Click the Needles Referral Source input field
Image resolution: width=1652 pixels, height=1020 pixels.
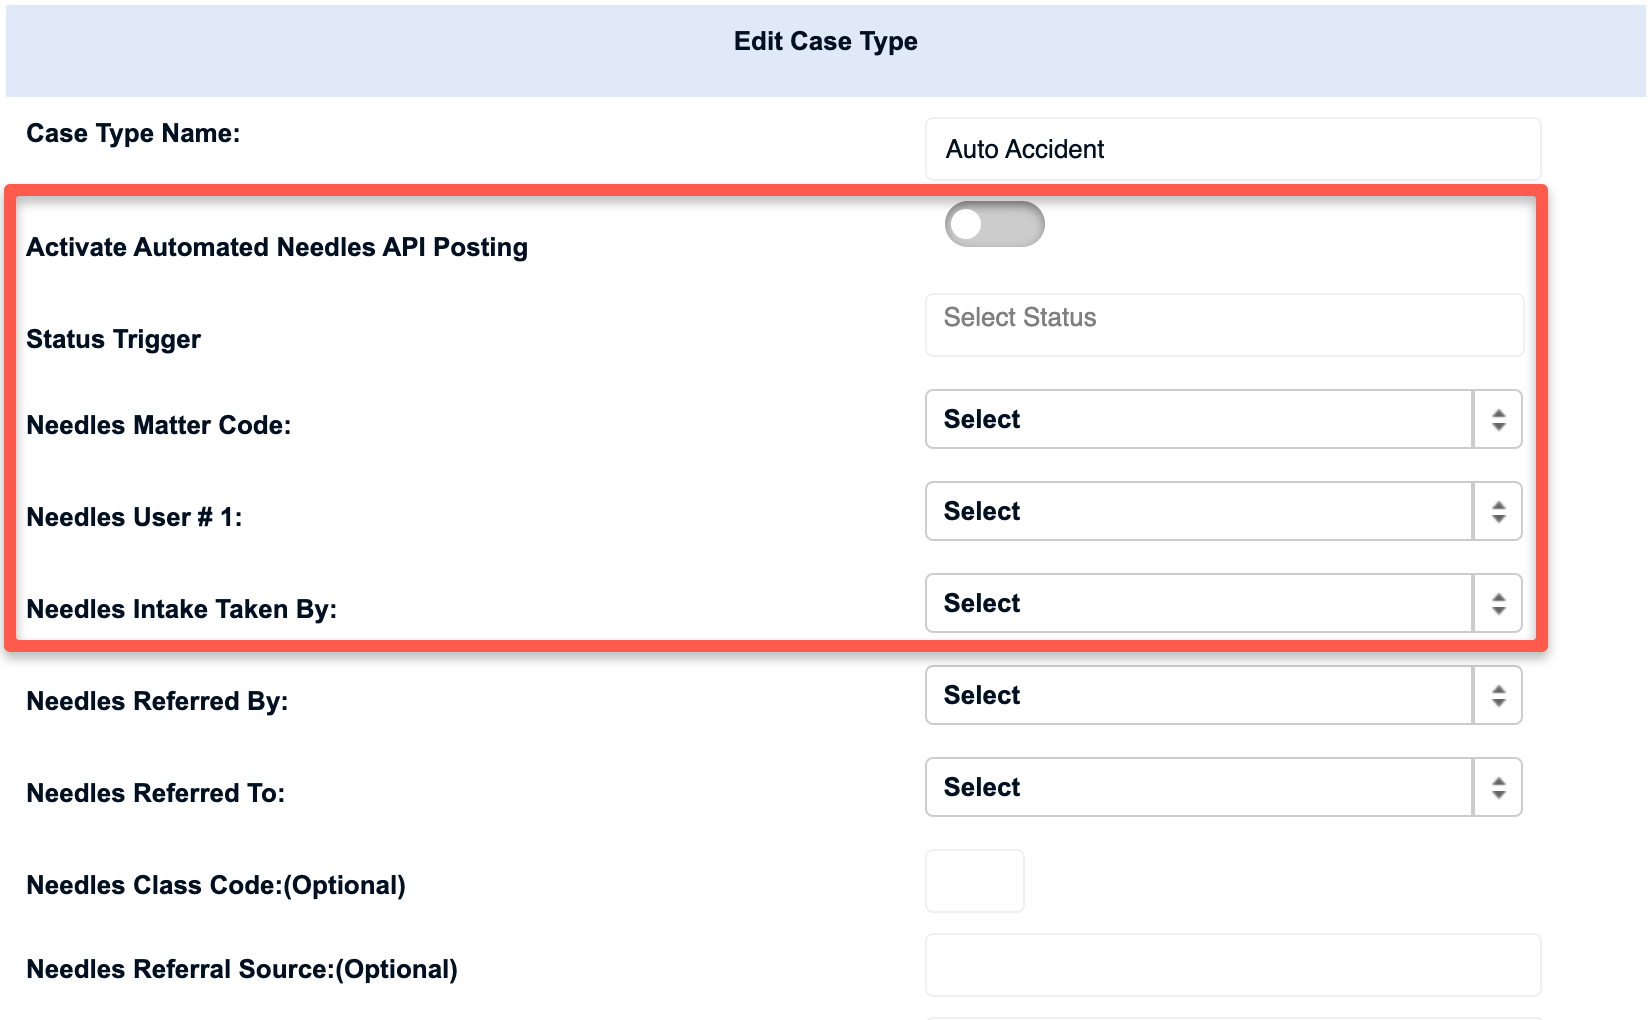[x=1232, y=964]
